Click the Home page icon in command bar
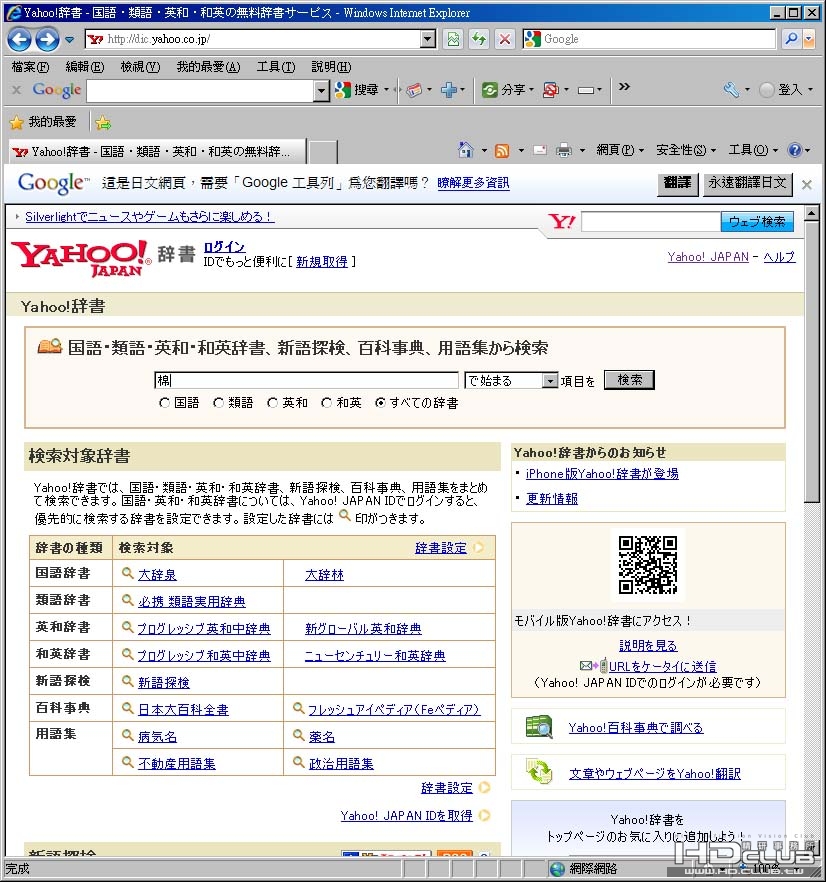The image size is (826, 882). point(465,150)
